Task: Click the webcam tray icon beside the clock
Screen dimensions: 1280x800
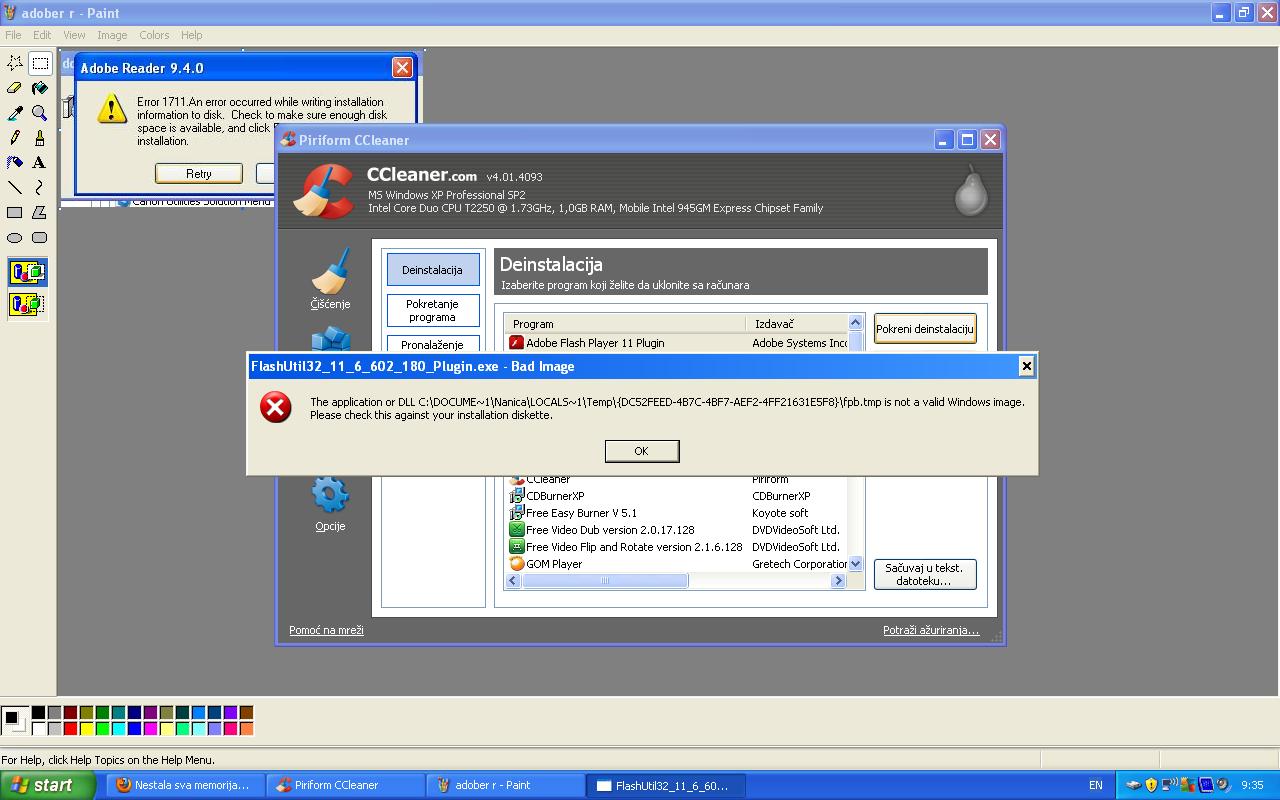Action: [x=1222, y=785]
